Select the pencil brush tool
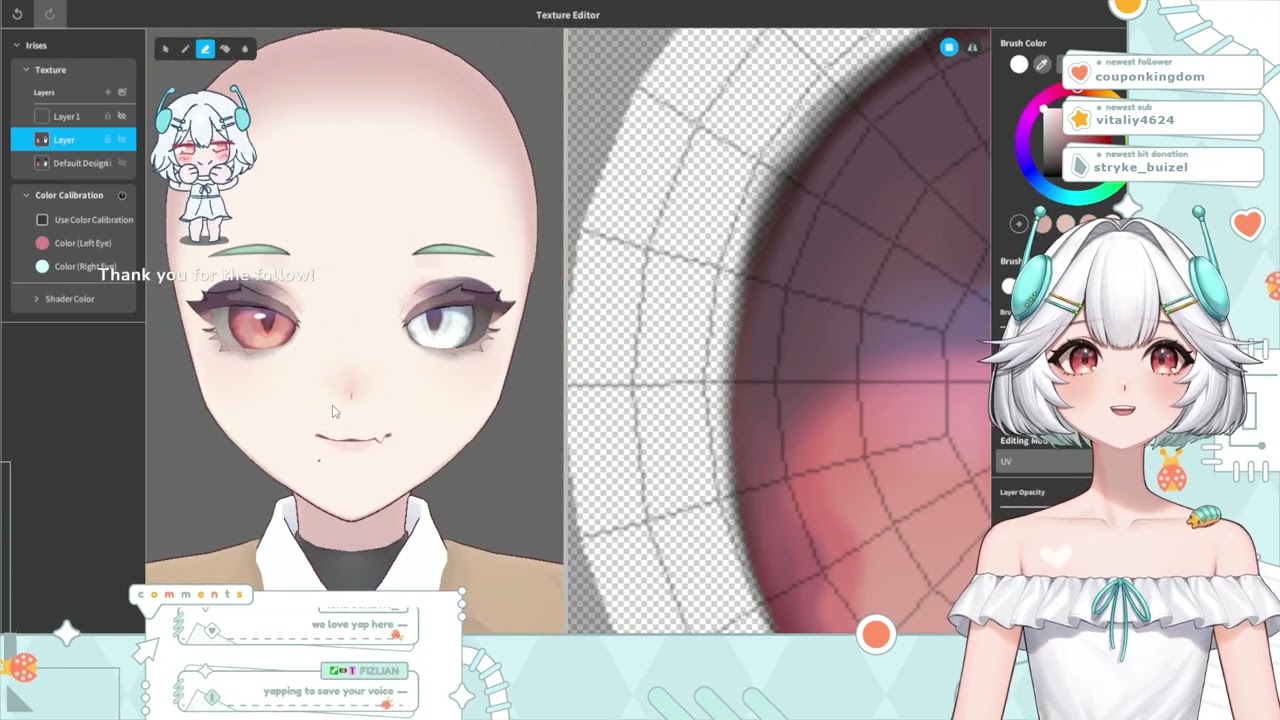The width and height of the screenshot is (1280, 720). tap(185, 49)
